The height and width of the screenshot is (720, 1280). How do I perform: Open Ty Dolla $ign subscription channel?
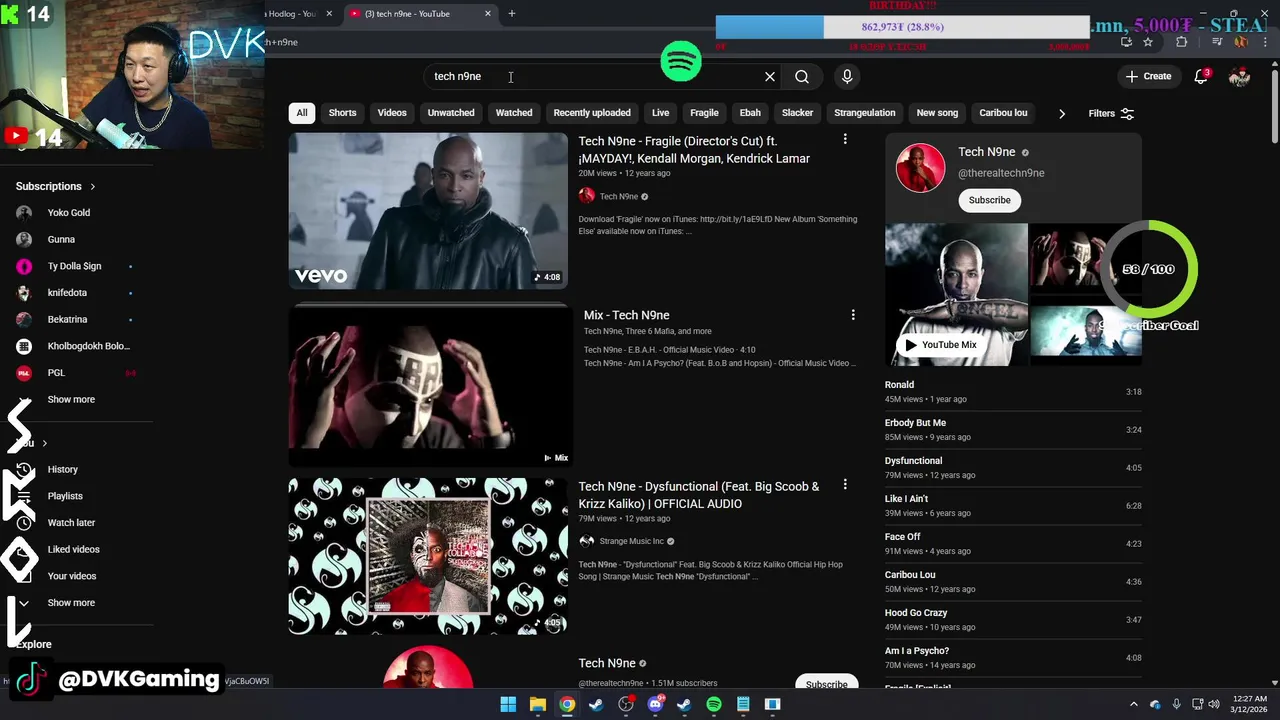tap(74, 266)
